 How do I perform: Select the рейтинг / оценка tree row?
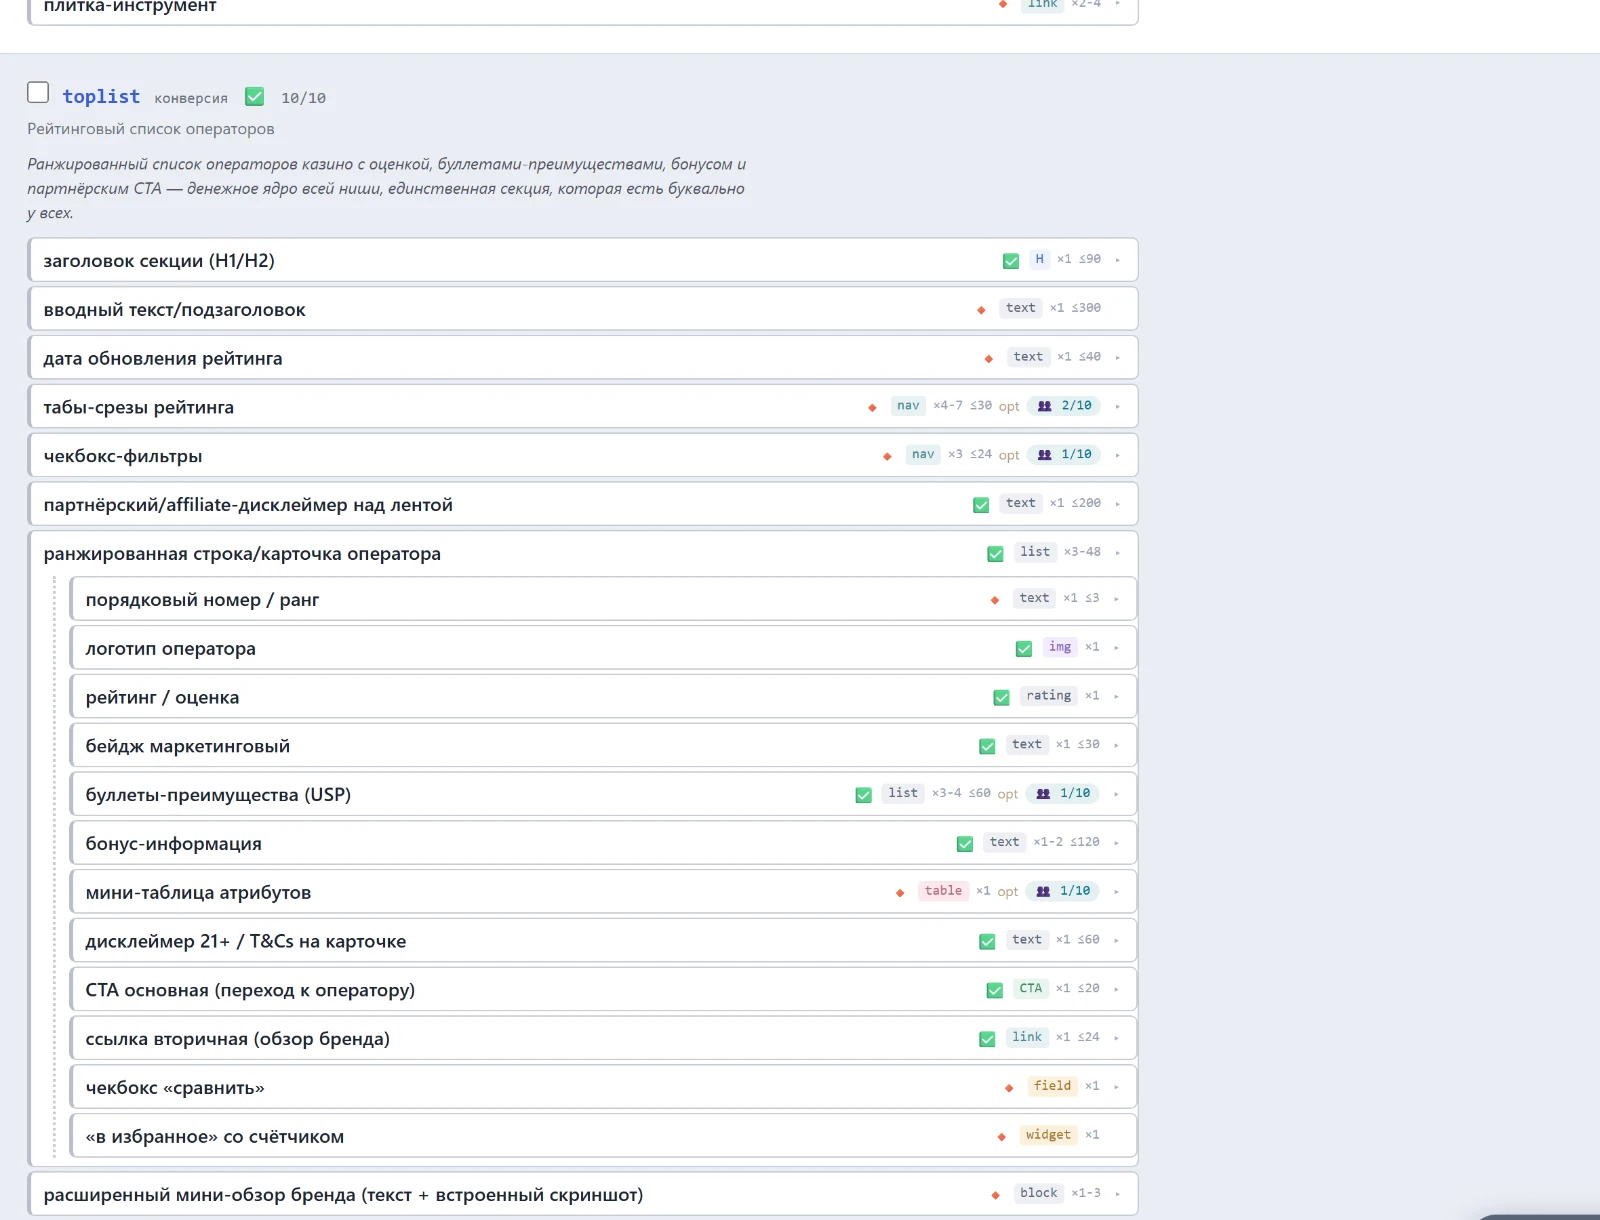[603, 697]
